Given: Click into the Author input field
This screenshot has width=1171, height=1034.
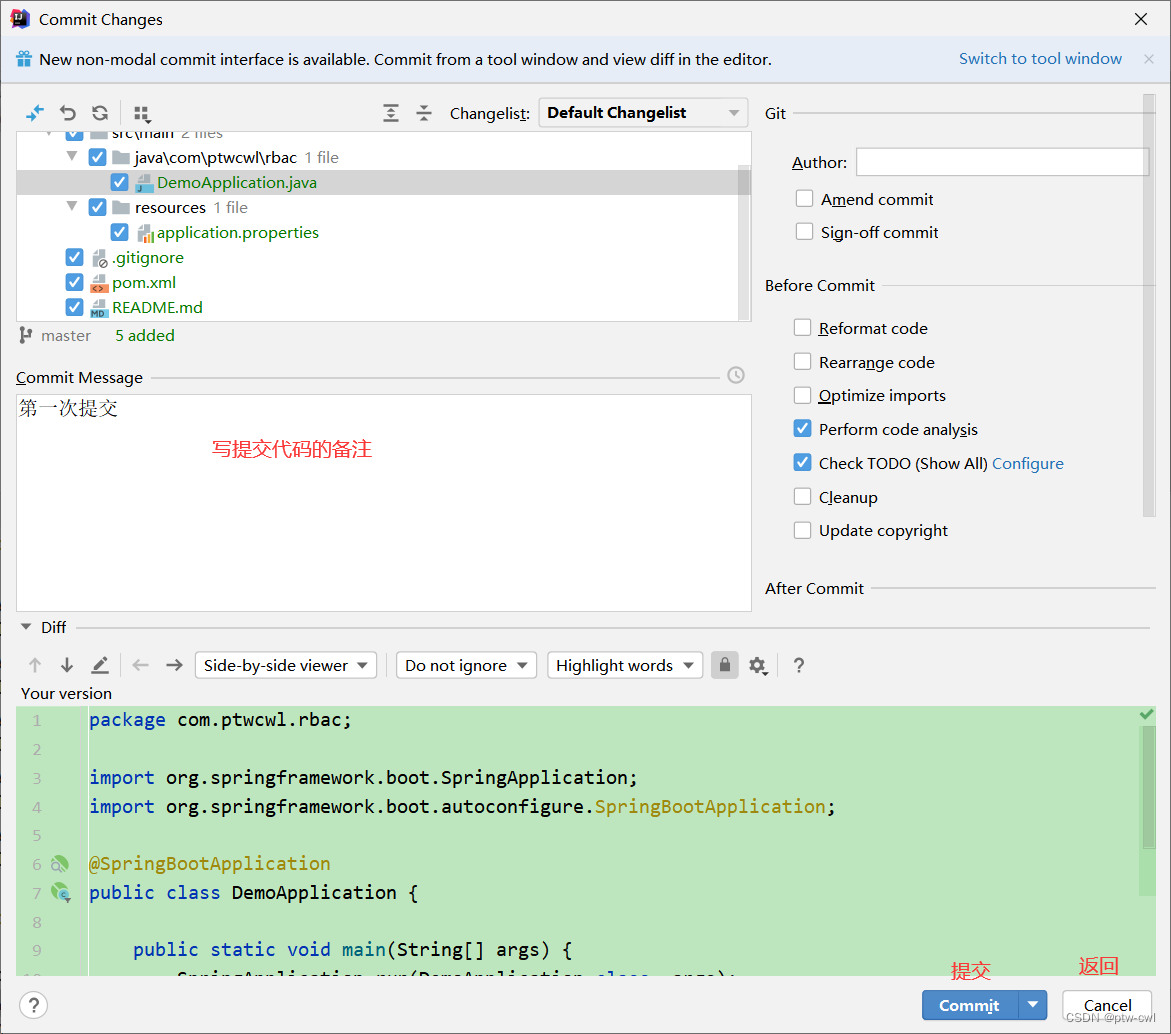Looking at the screenshot, I should 1002,162.
